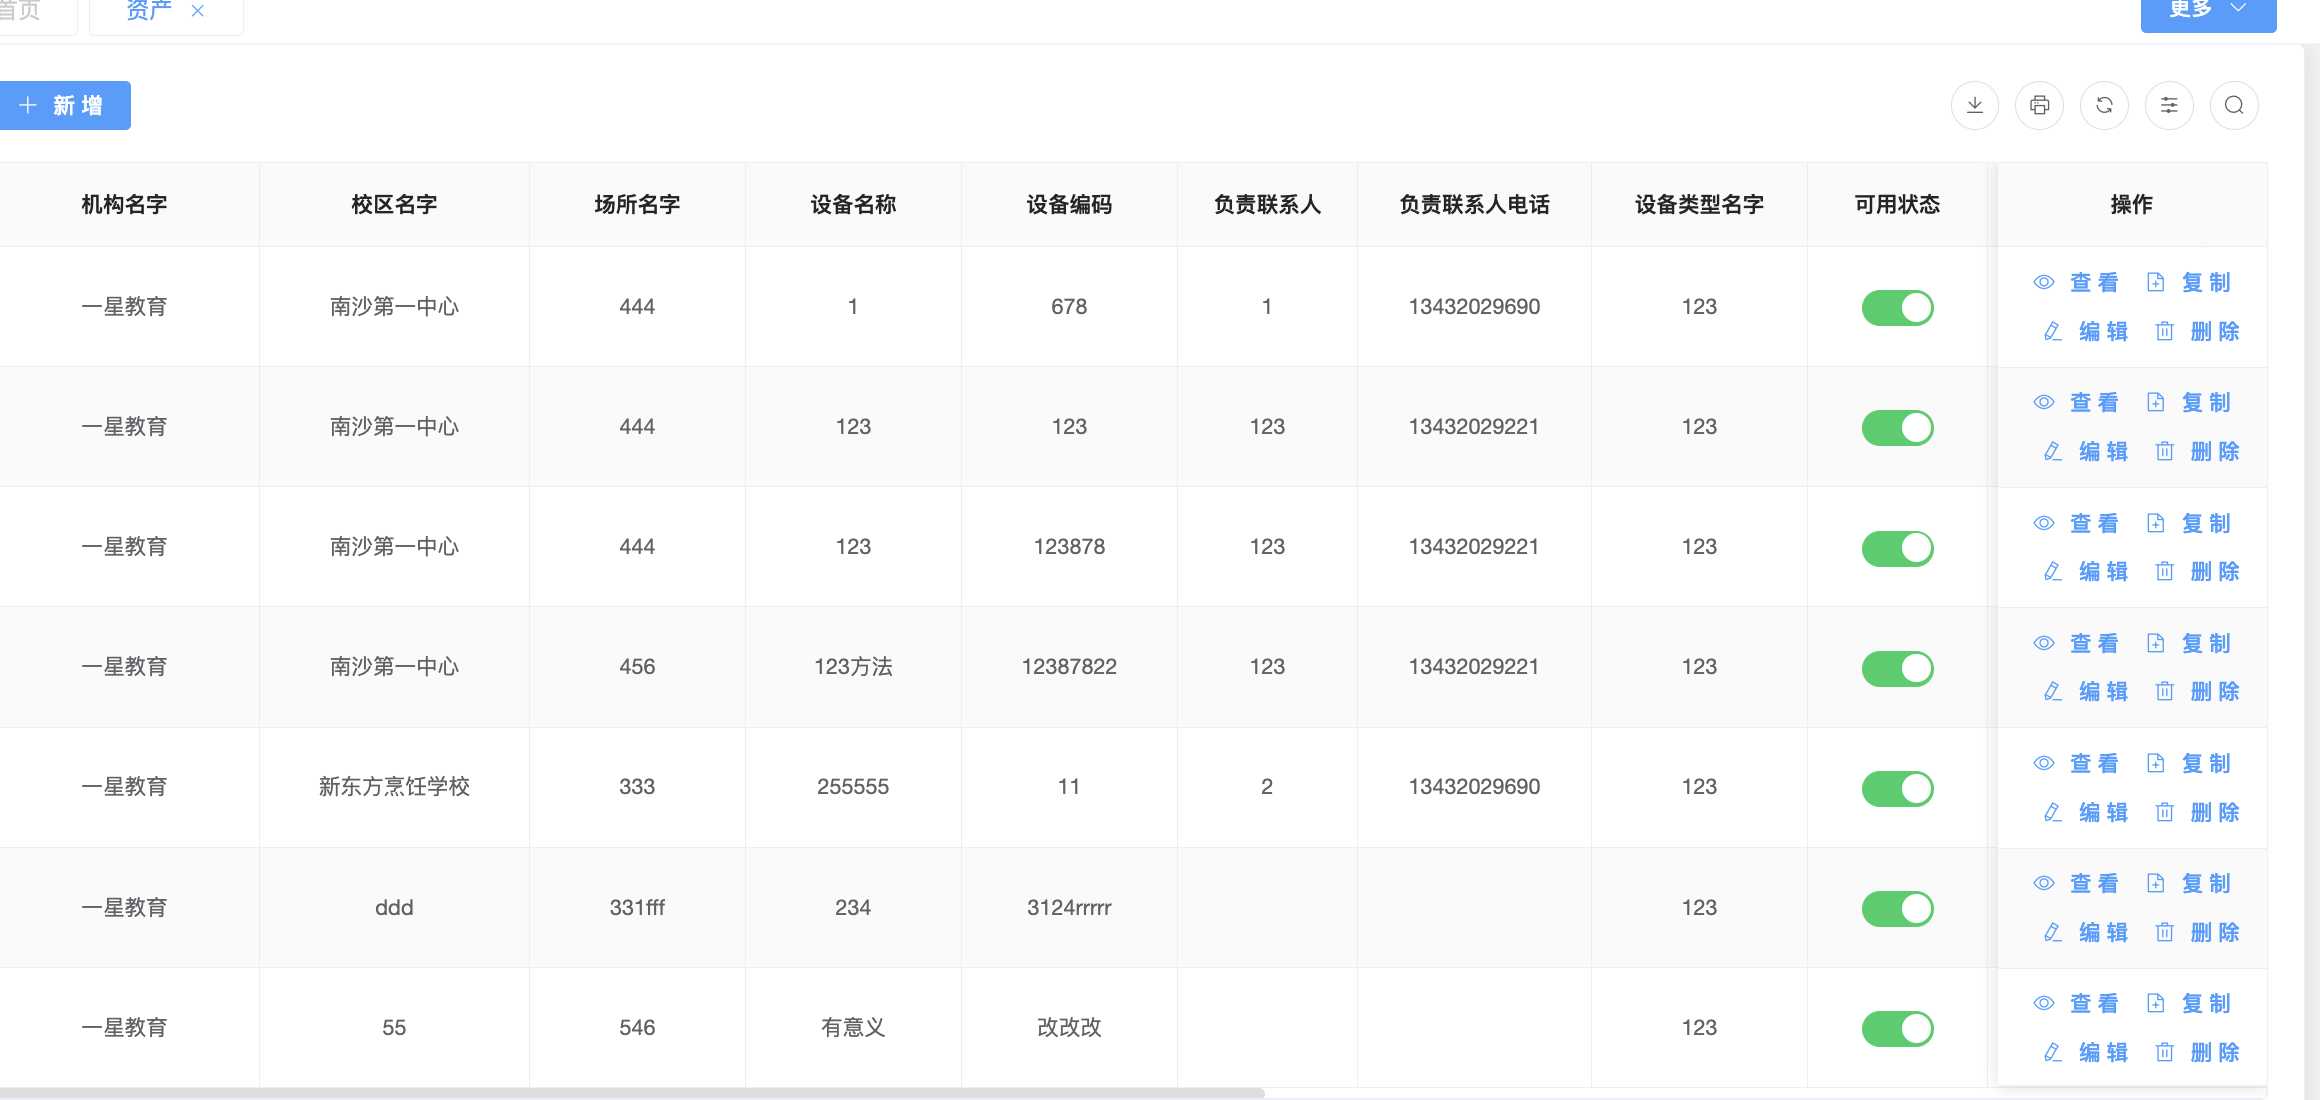The width and height of the screenshot is (2320, 1100).
Task: Edit the 123方法 row
Action: click(2085, 691)
